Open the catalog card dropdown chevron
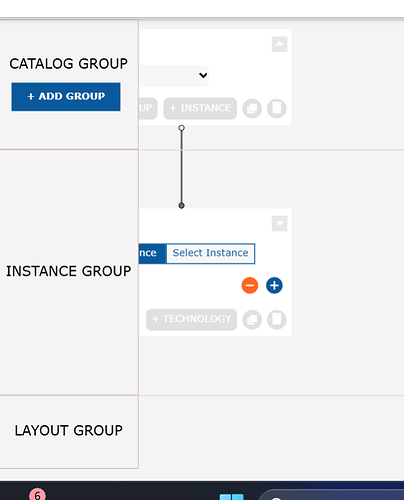Image resolution: width=404 pixels, height=500 pixels. pyautogui.click(x=203, y=75)
